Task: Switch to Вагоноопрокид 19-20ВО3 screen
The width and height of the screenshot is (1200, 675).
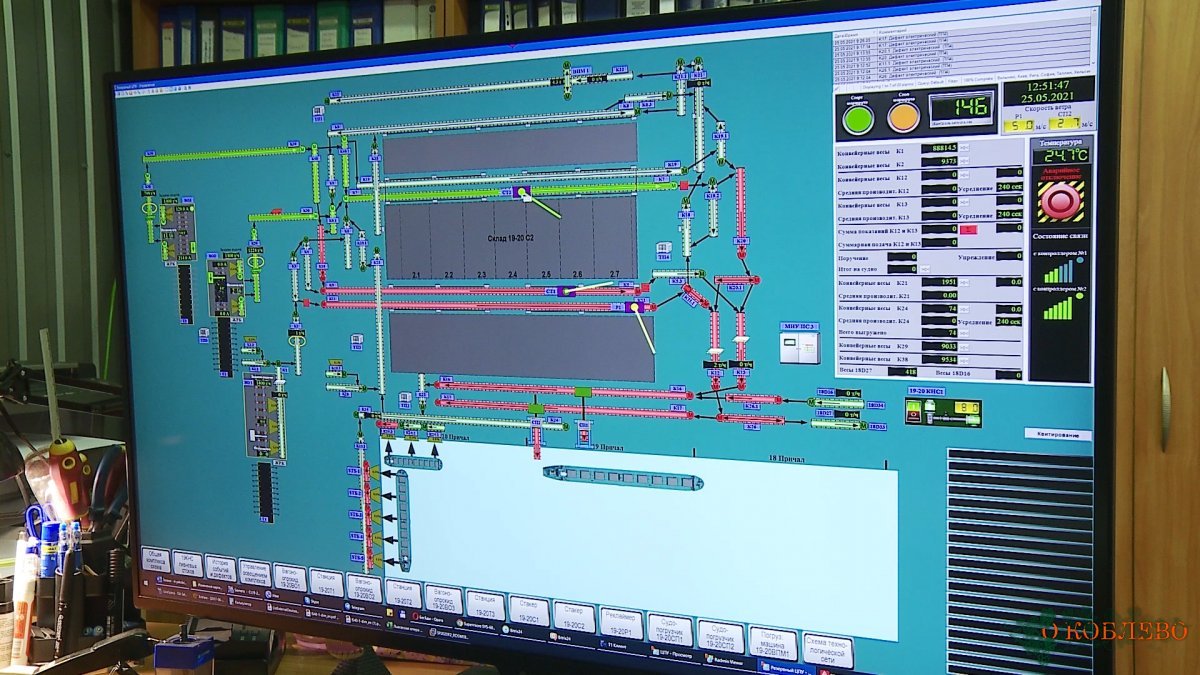Action: 443,598
